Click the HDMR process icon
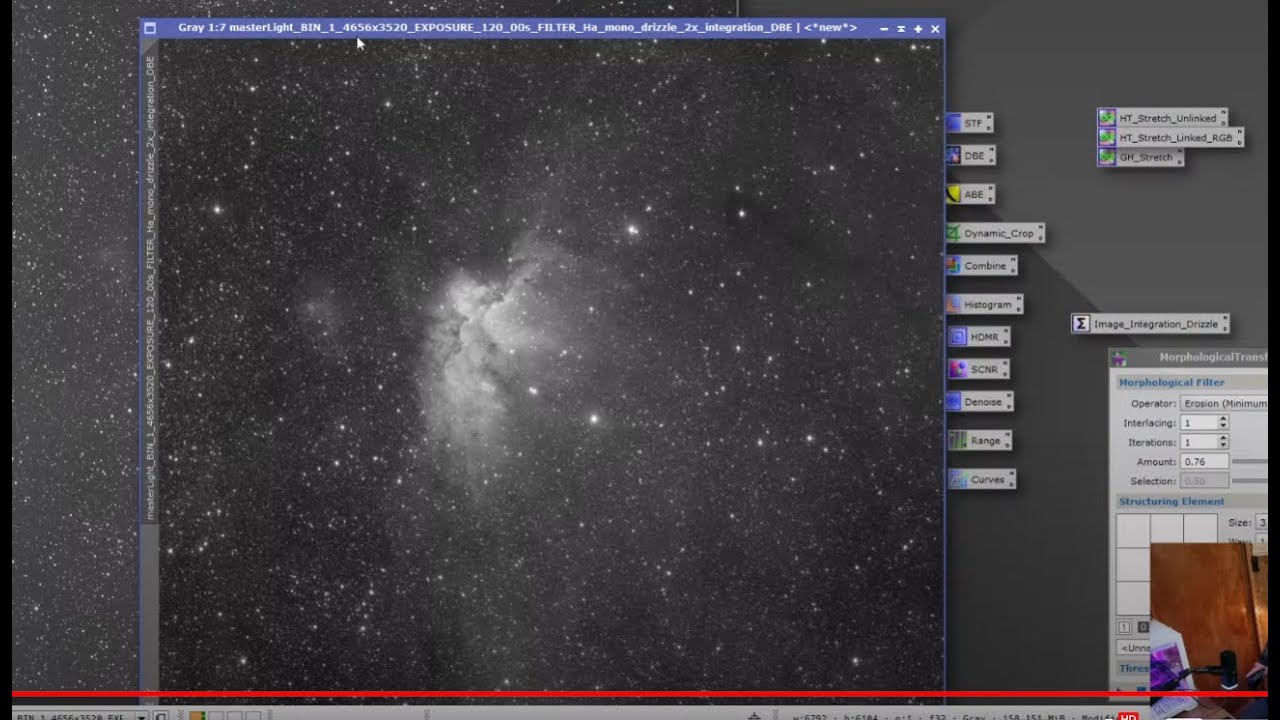 coord(978,337)
